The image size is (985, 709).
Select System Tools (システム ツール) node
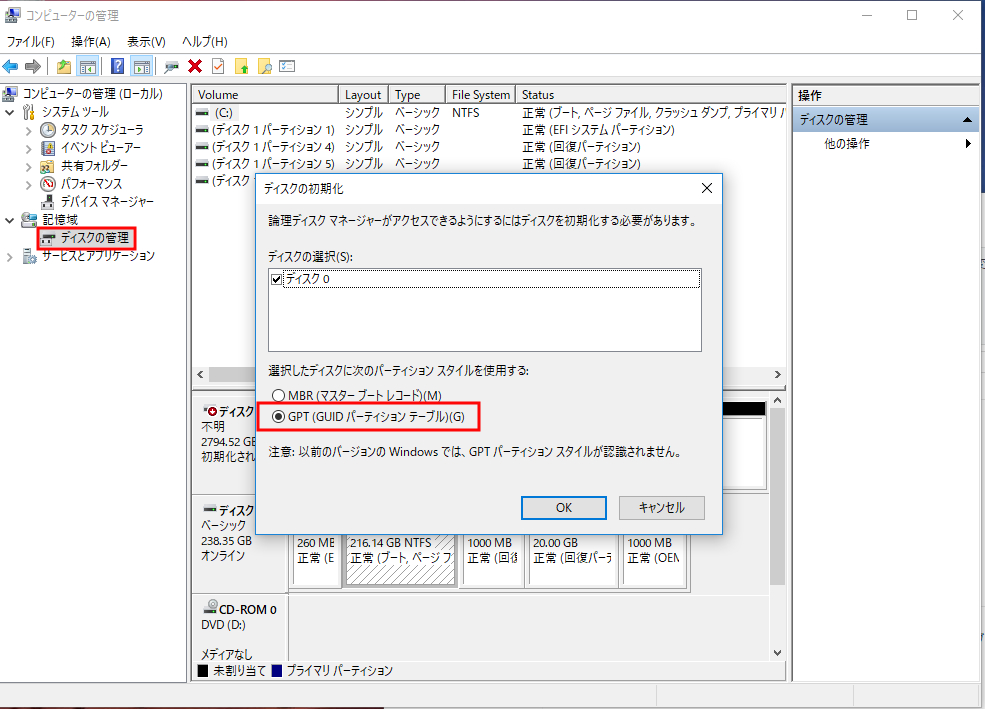pyautogui.click(x=75, y=112)
